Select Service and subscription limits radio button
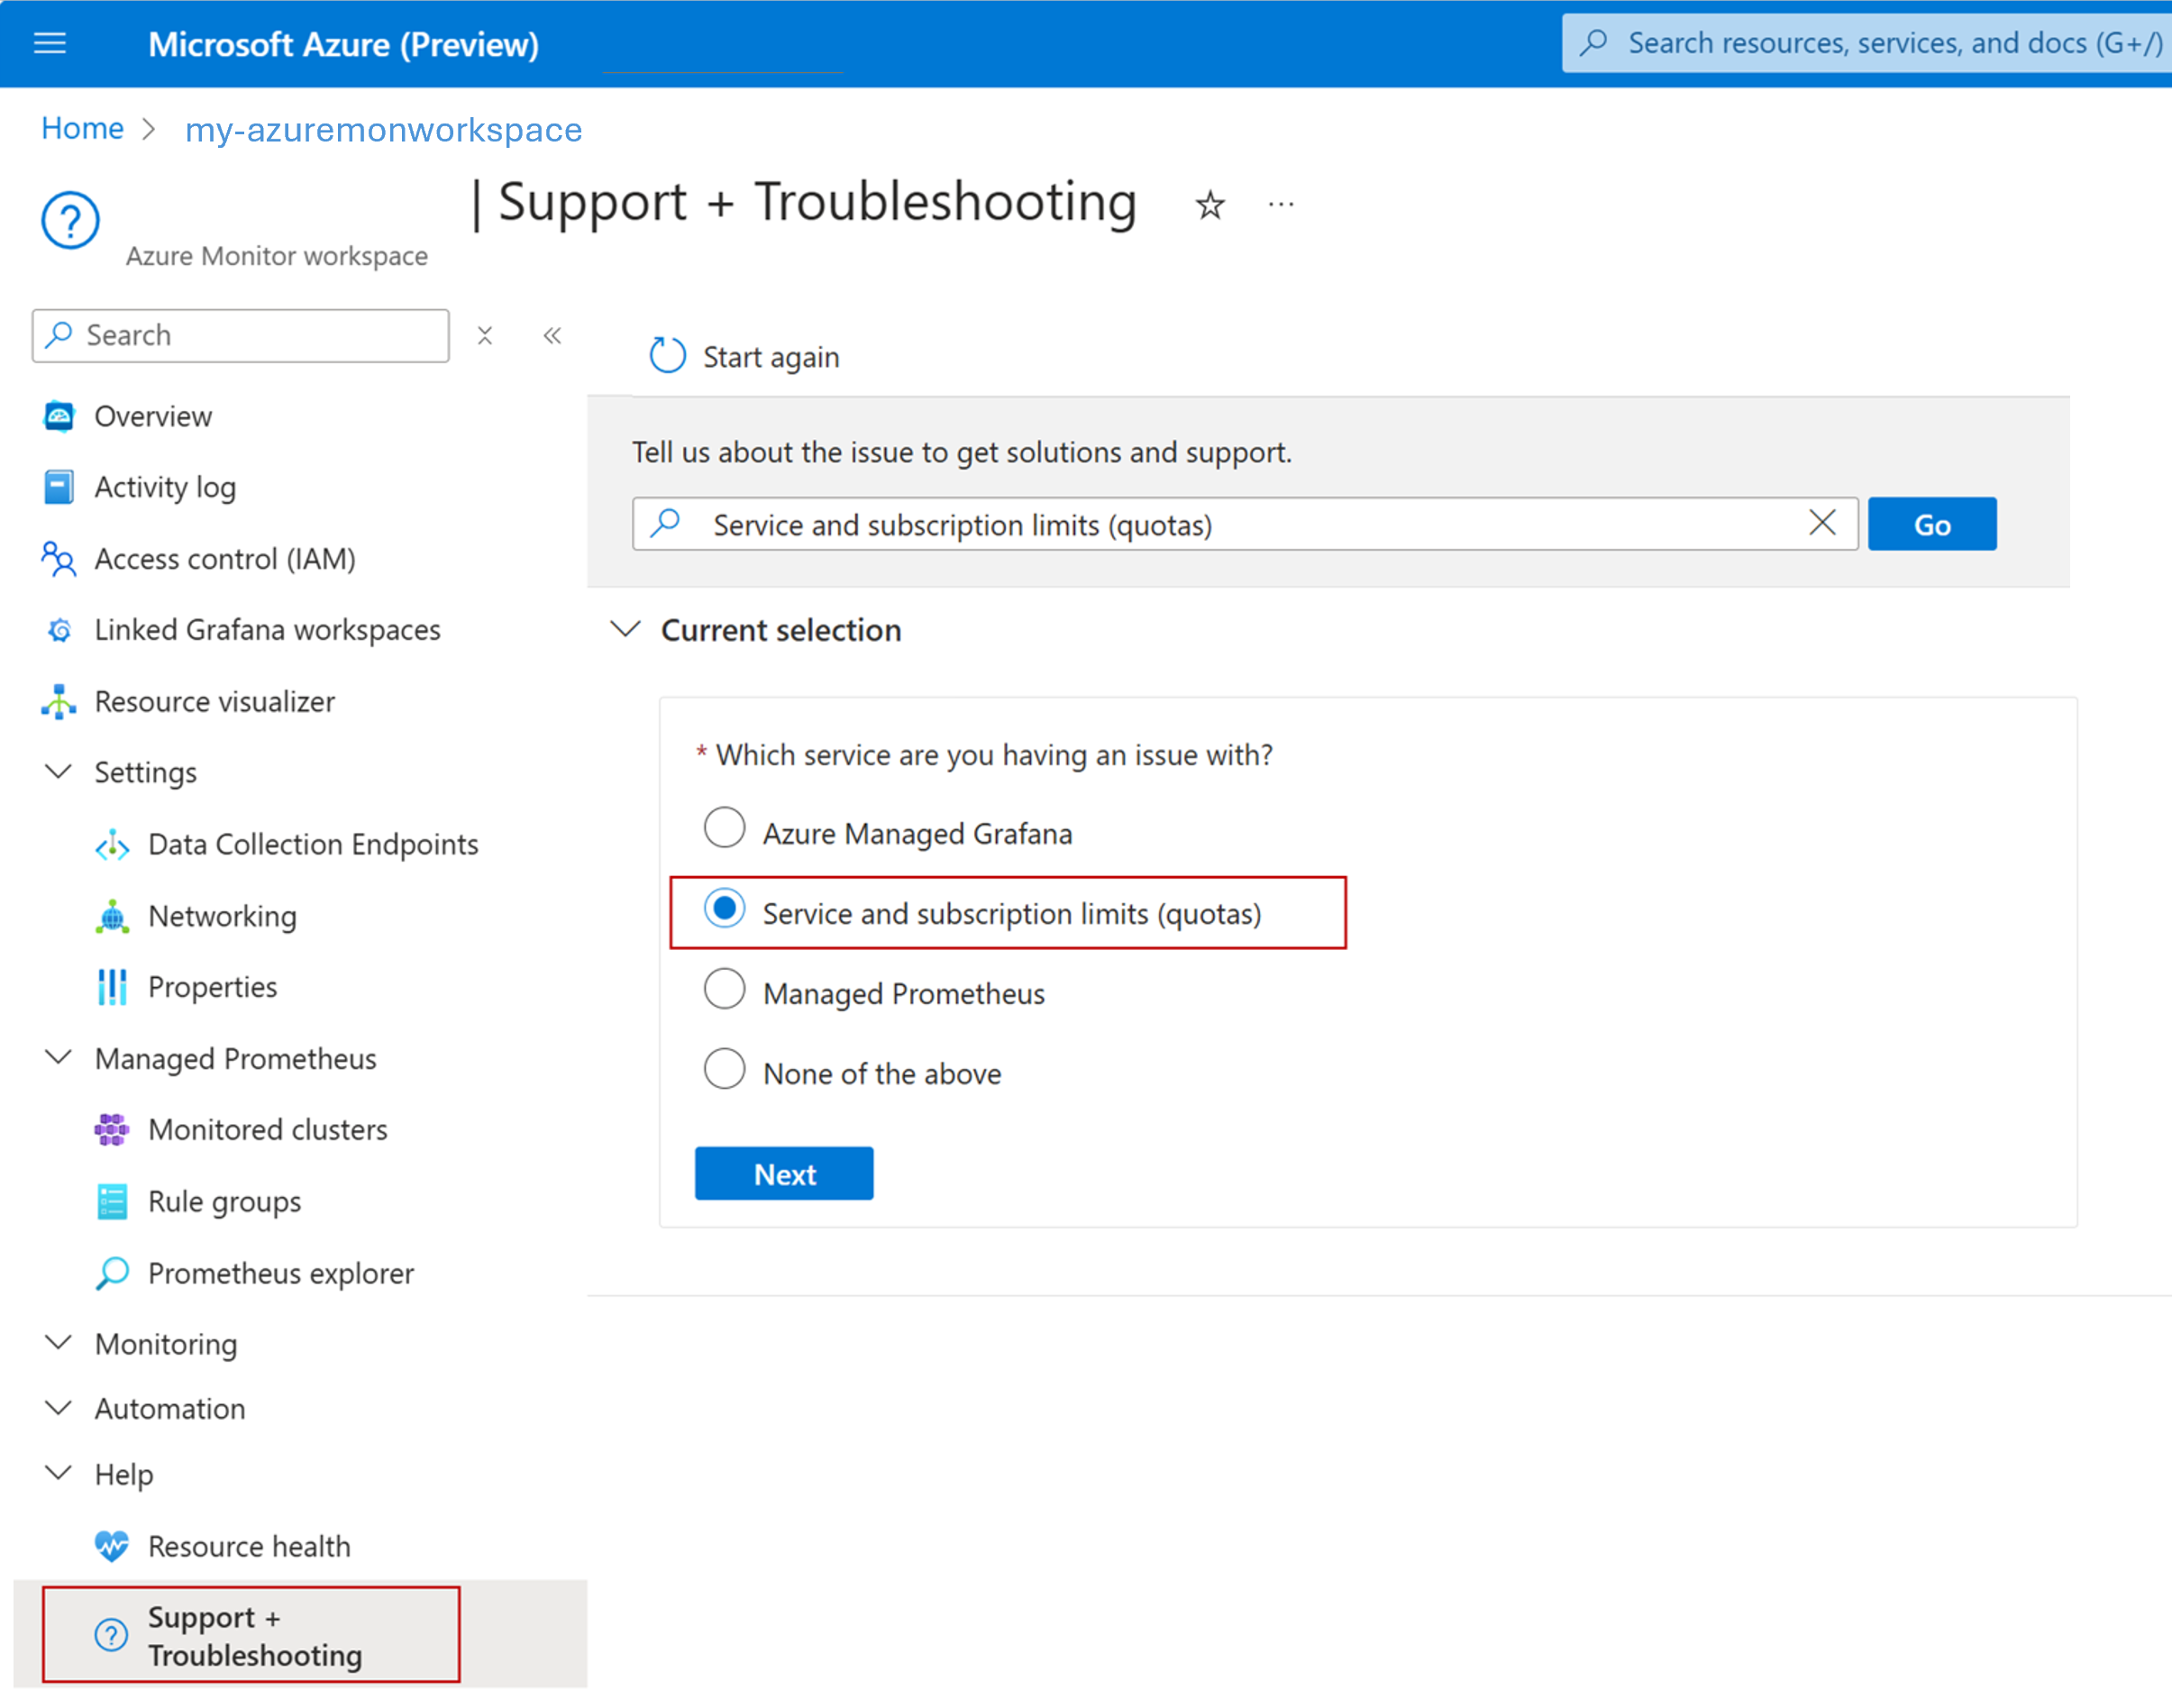This screenshot has height=1708, width=2172. point(723,911)
